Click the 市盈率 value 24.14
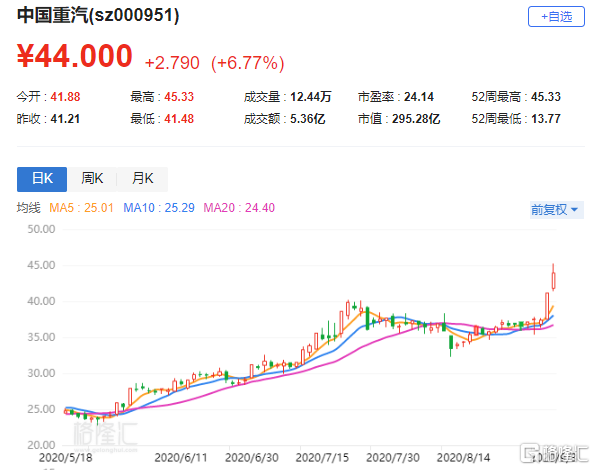 [x=419, y=97]
